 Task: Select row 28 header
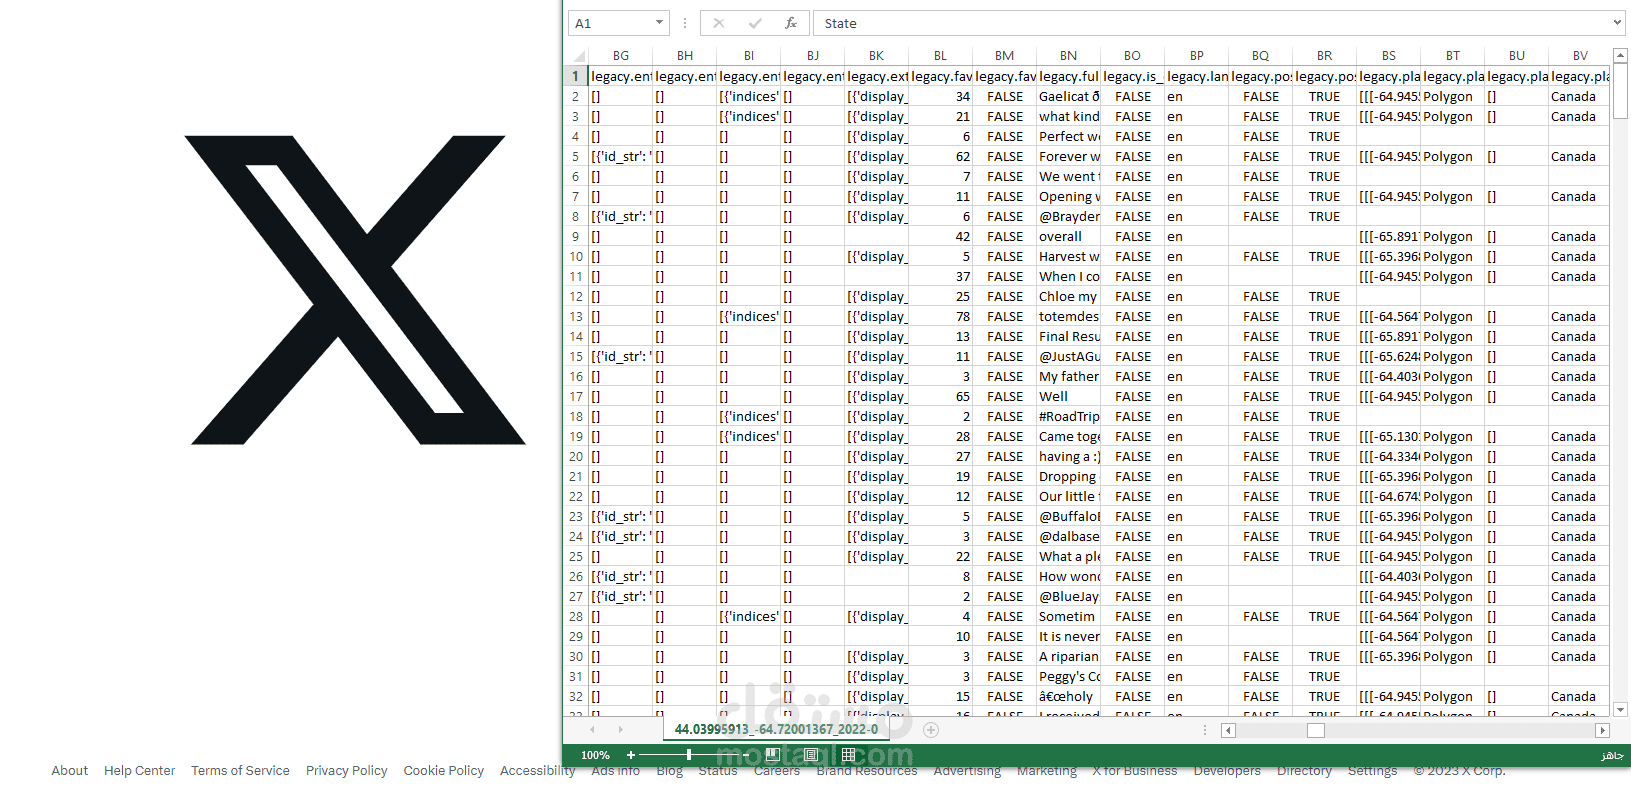[576, 616]
